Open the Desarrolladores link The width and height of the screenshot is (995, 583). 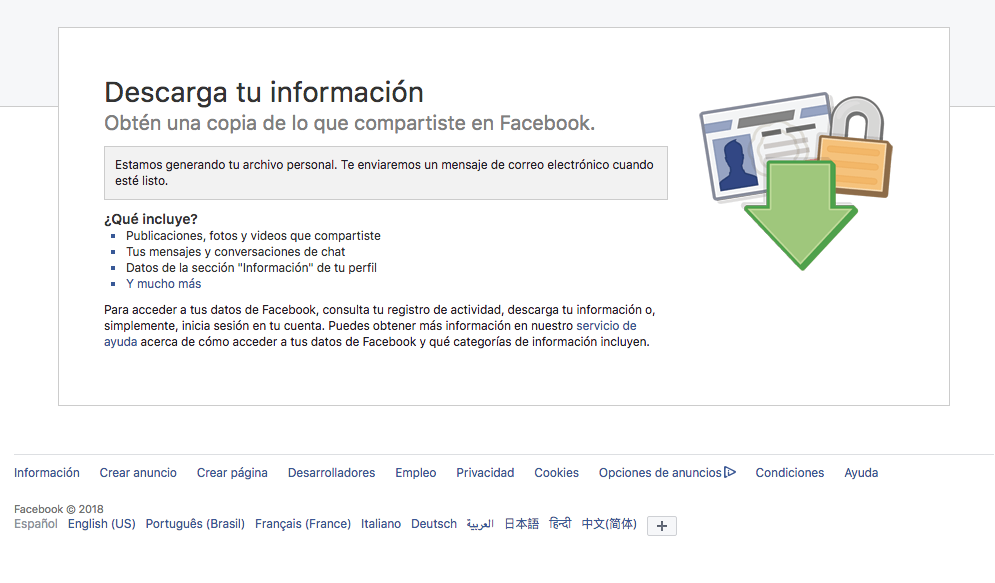point(331,472)
